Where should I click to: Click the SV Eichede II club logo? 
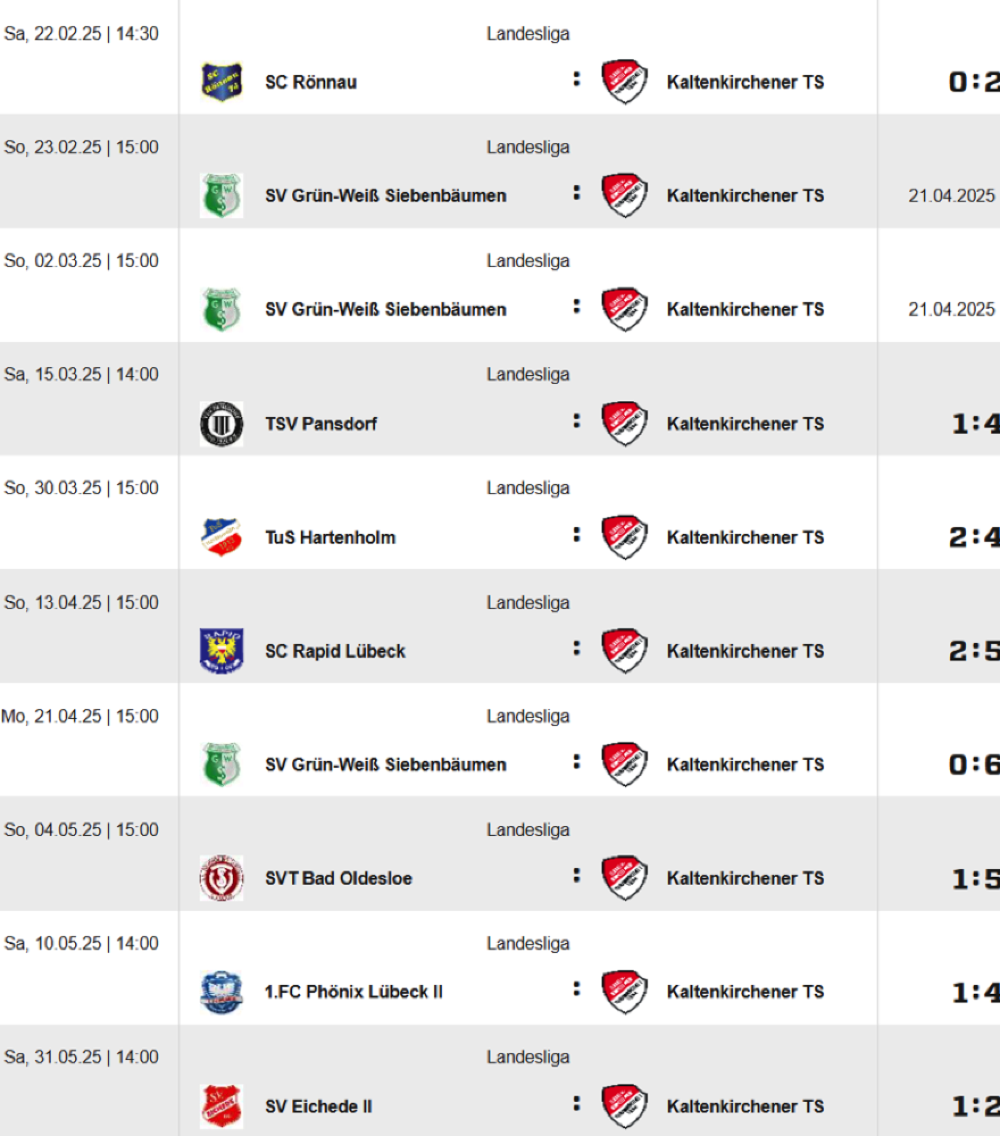[x=221, y=1106]
